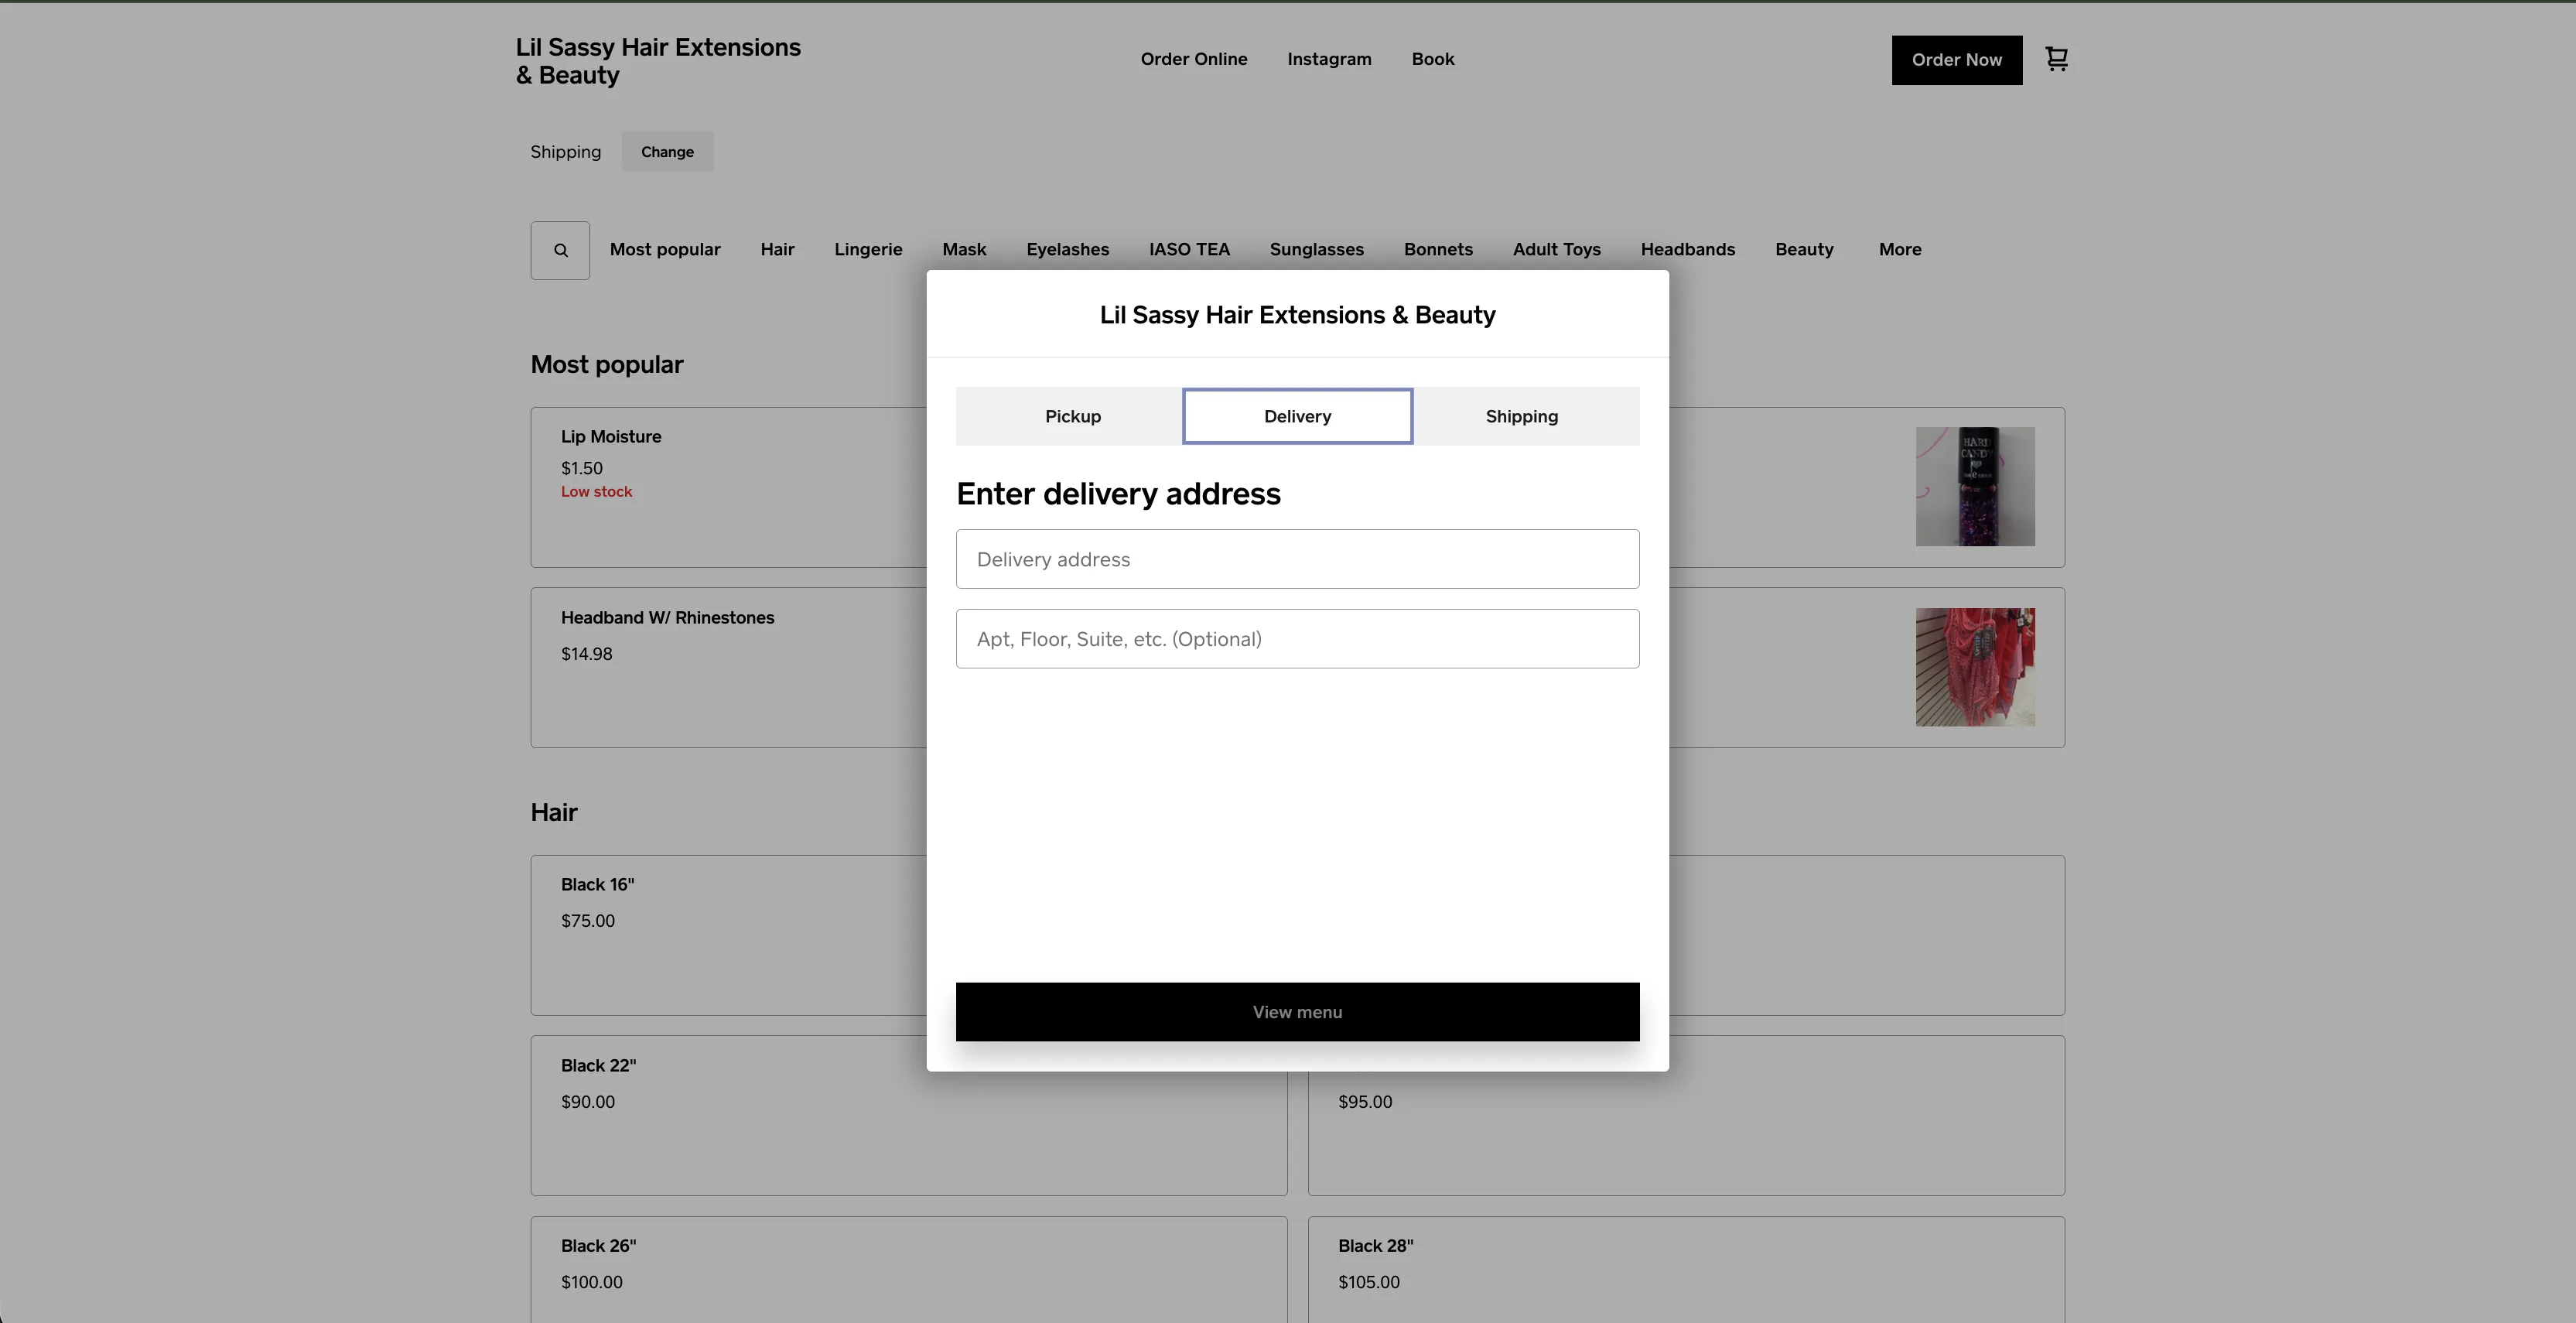Click the Change shipping button
This screenshot has height=1323, width=2576.
point(667,152)
